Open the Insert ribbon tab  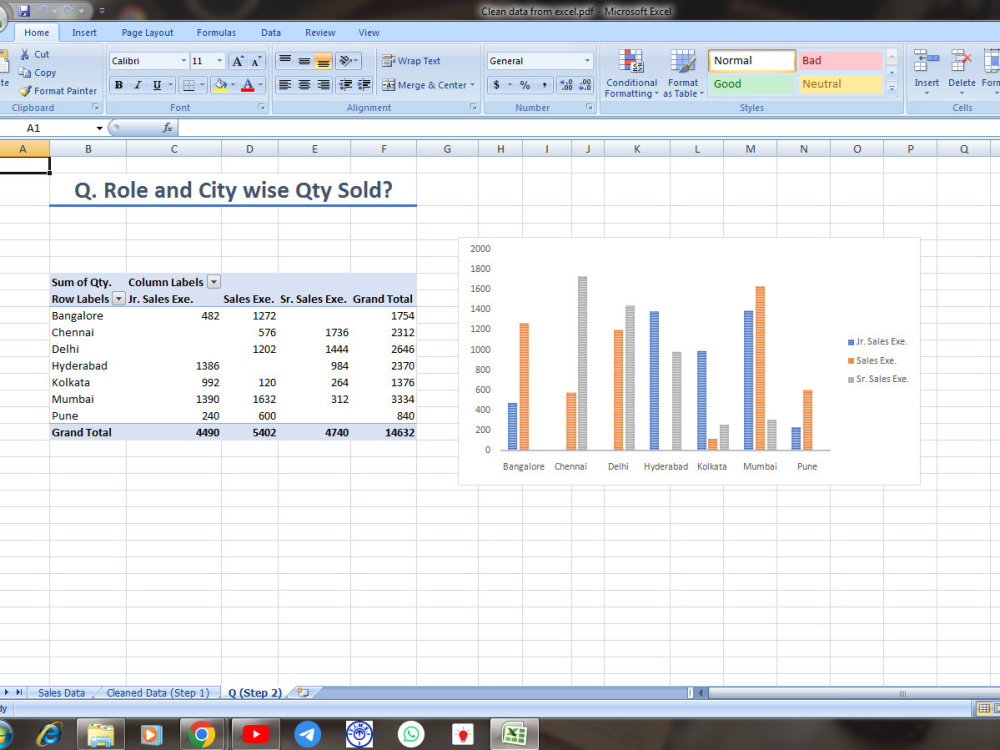tap(84, 33)
